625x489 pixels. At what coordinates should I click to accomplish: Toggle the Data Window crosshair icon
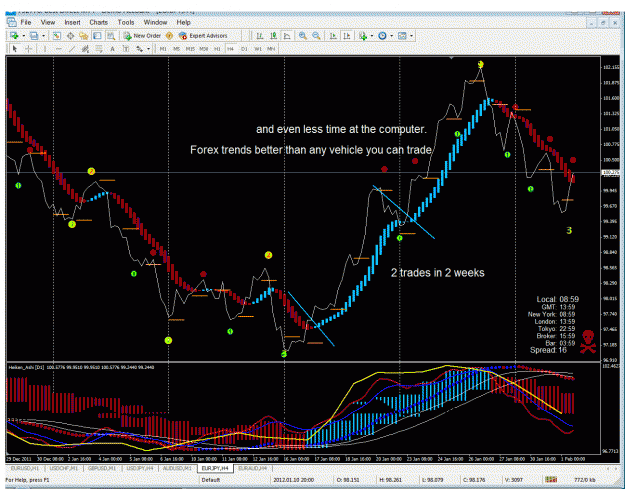click(x=70, y=36)
